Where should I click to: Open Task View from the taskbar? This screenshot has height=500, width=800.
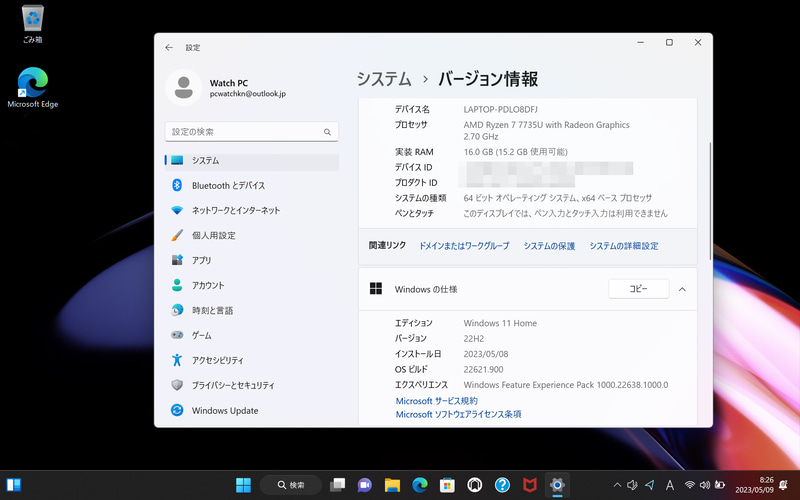[x=337, y=485]
